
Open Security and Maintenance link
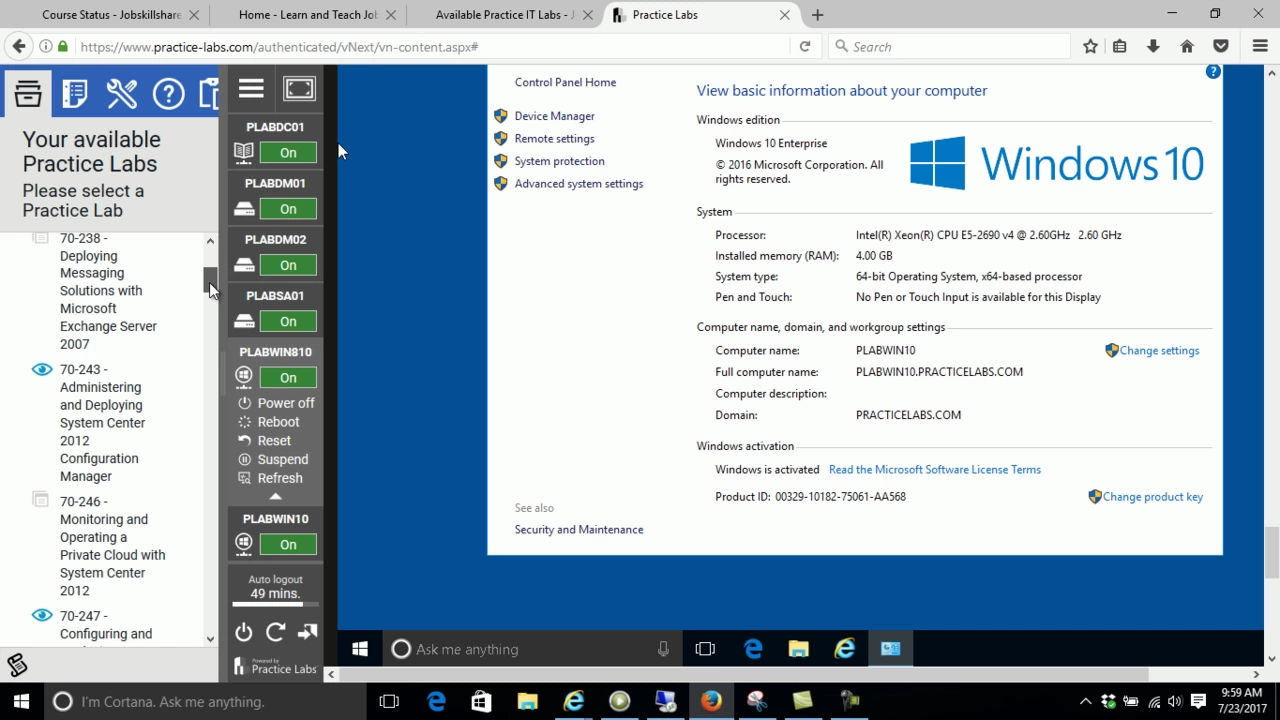(x=578, y=530)
